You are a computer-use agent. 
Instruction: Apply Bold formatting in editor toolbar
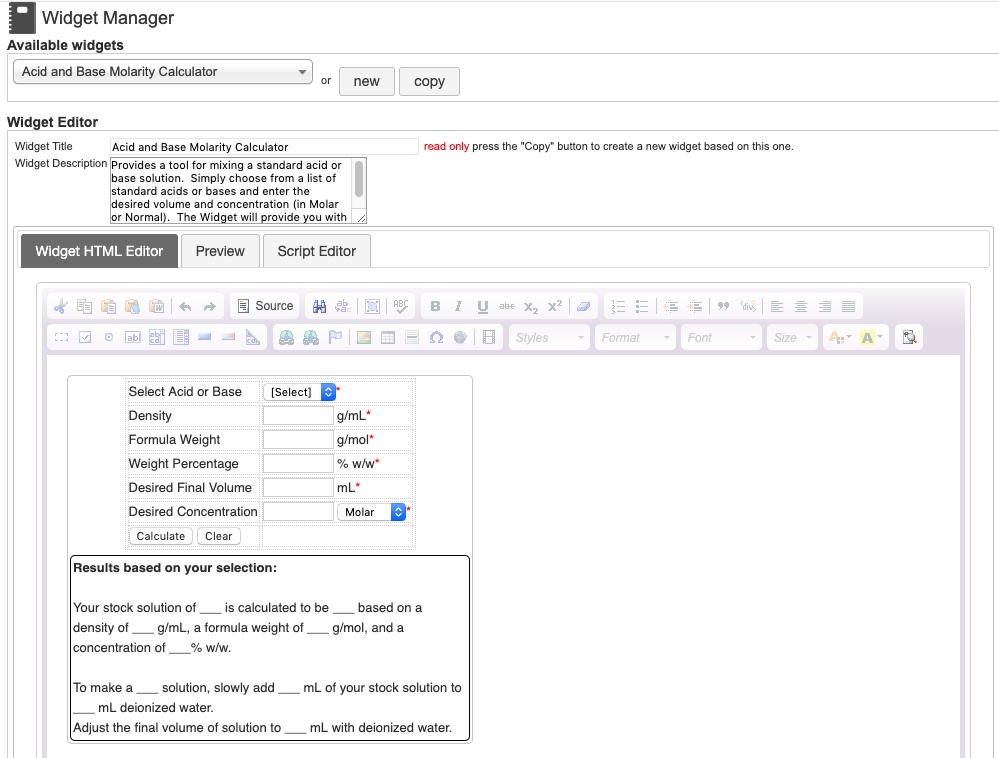pyautogui.click(x=435, y=306)
